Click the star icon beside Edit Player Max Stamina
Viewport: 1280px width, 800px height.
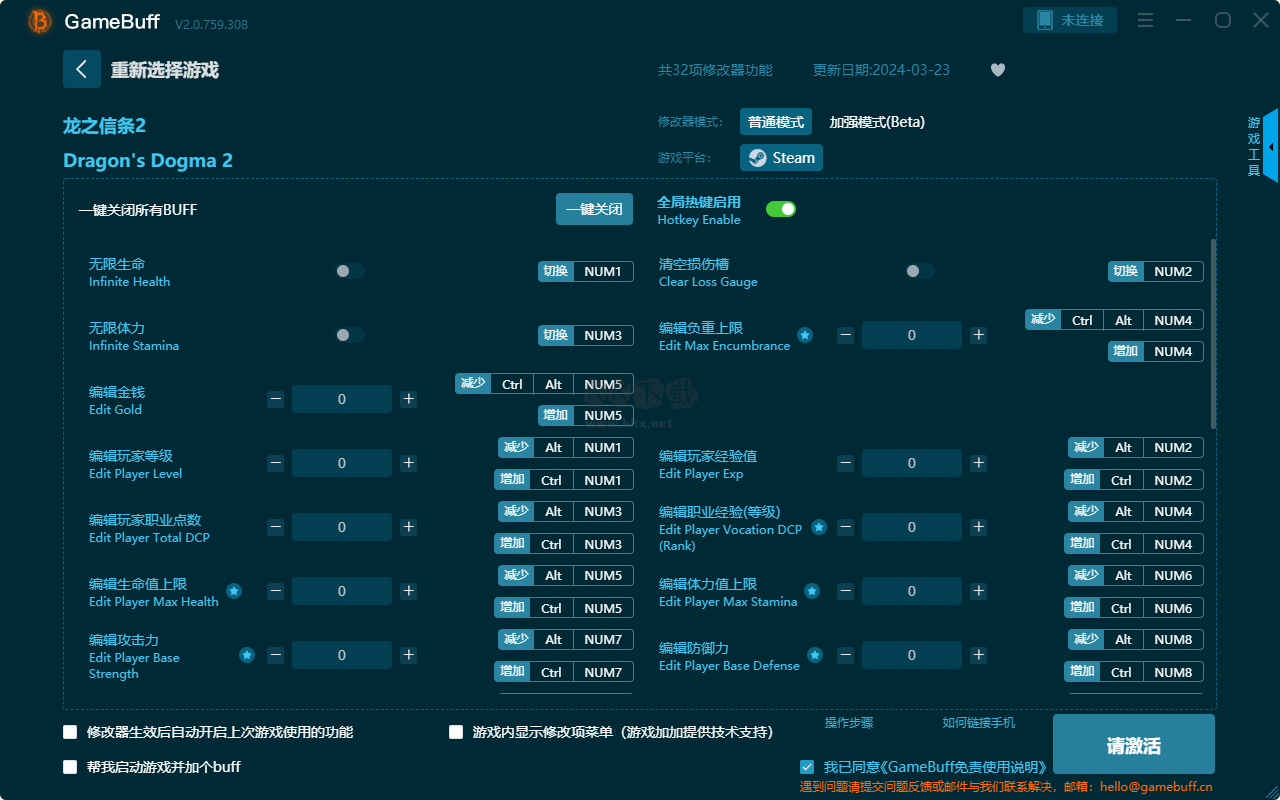coord(812,591)
